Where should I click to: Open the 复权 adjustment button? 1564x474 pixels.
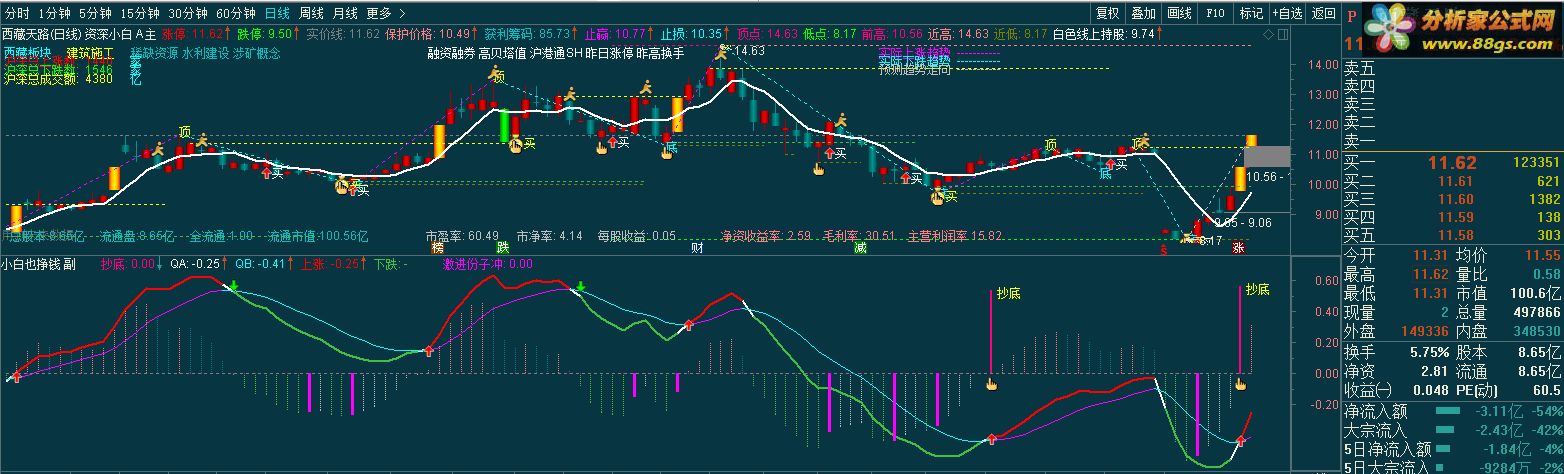click(x=1107, y=14)
